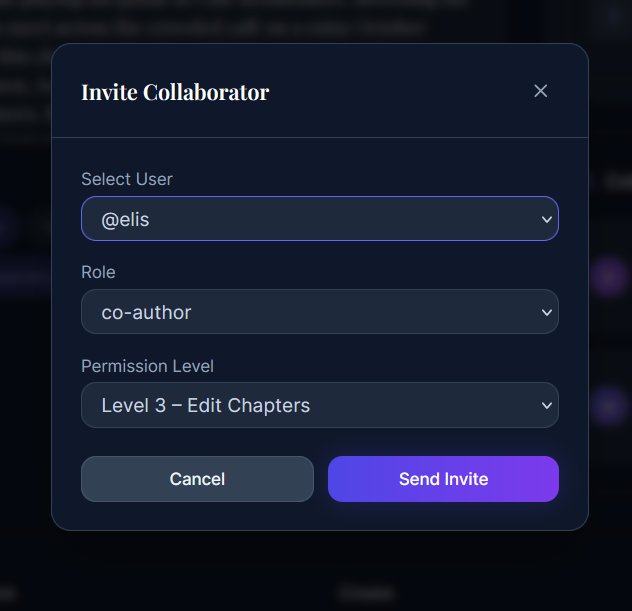Open the Select User dropdown

pyautogui.click(x=319, y=219)
